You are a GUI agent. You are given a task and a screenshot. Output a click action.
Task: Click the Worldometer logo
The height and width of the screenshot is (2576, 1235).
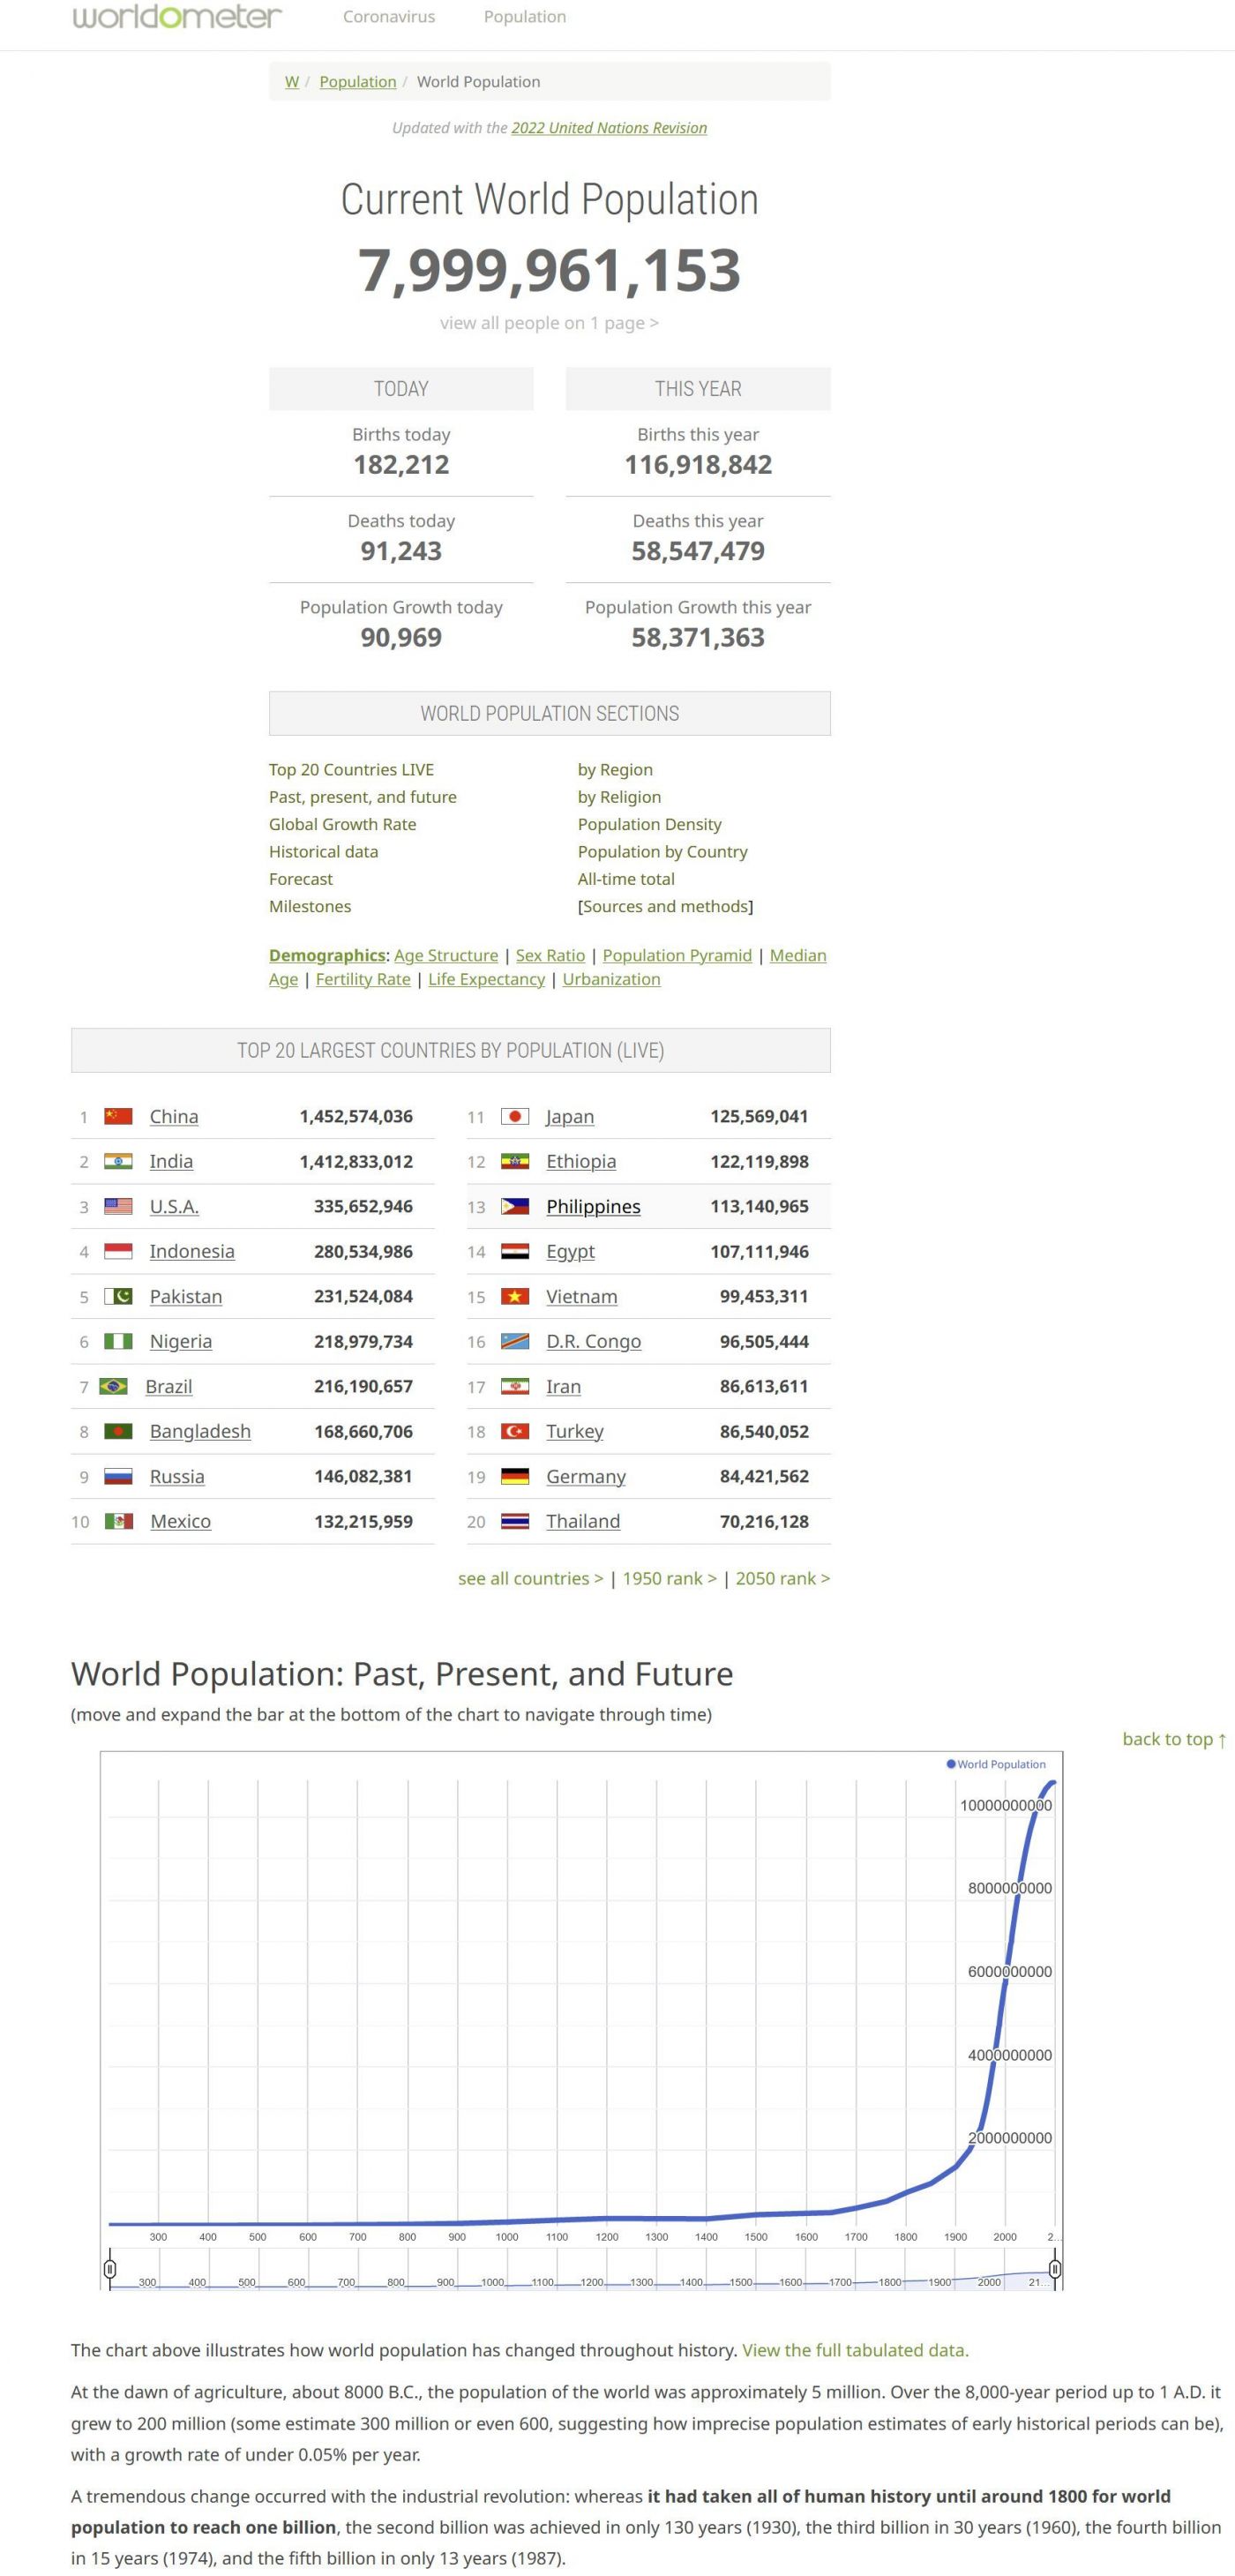point(177,17)
